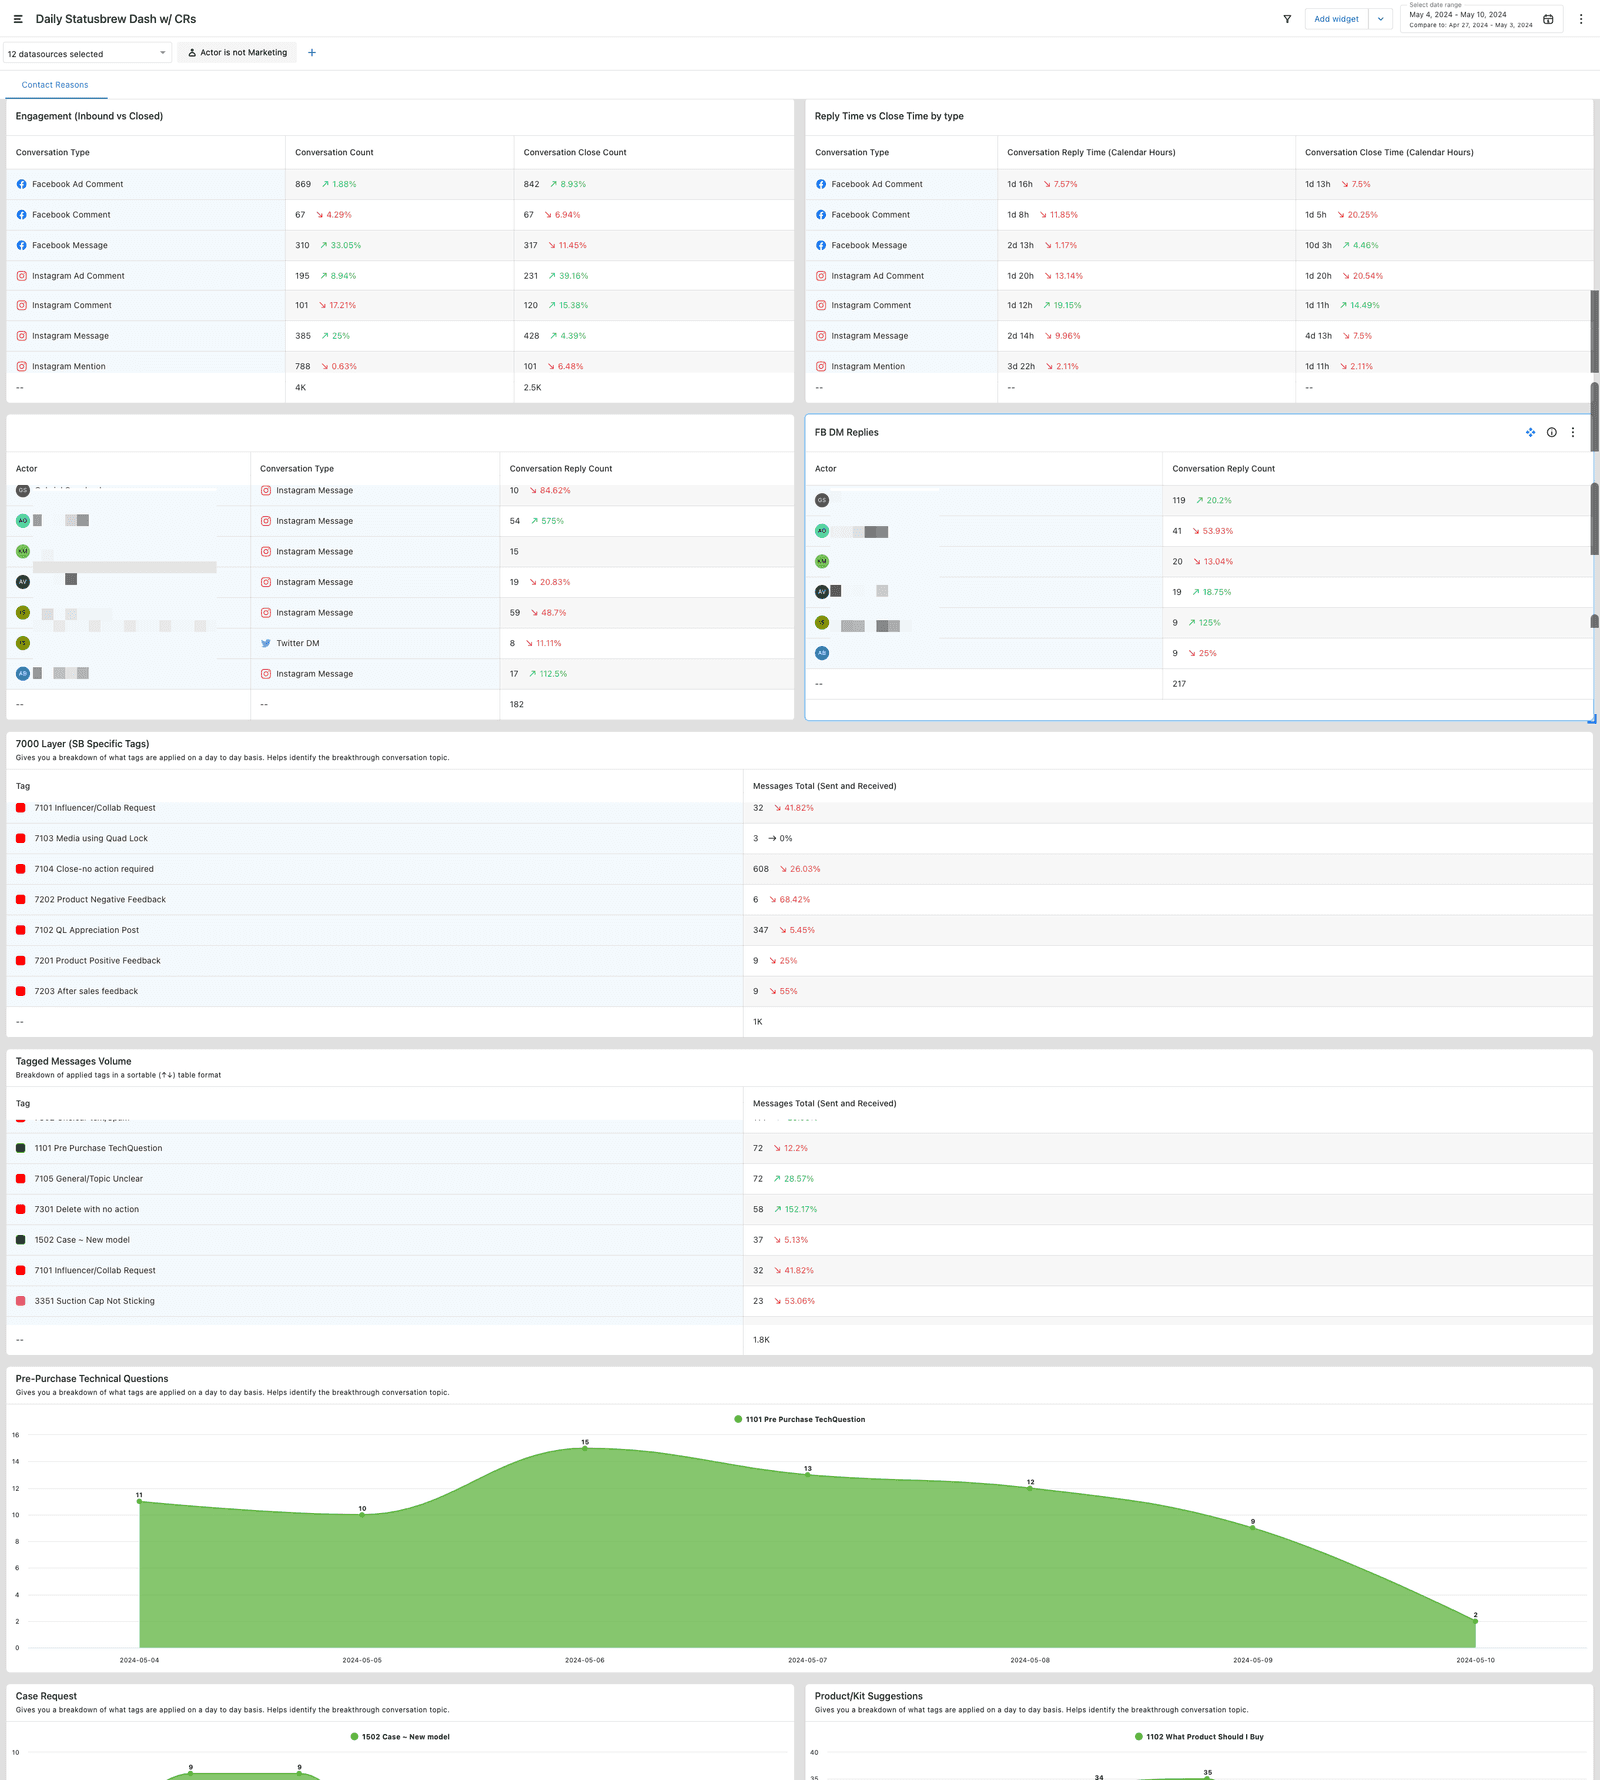1600x1780 pixels.
Task: Toggle 1101 Pre Purchase TechQuestion legend series
Action: [x=799, y=1419]
